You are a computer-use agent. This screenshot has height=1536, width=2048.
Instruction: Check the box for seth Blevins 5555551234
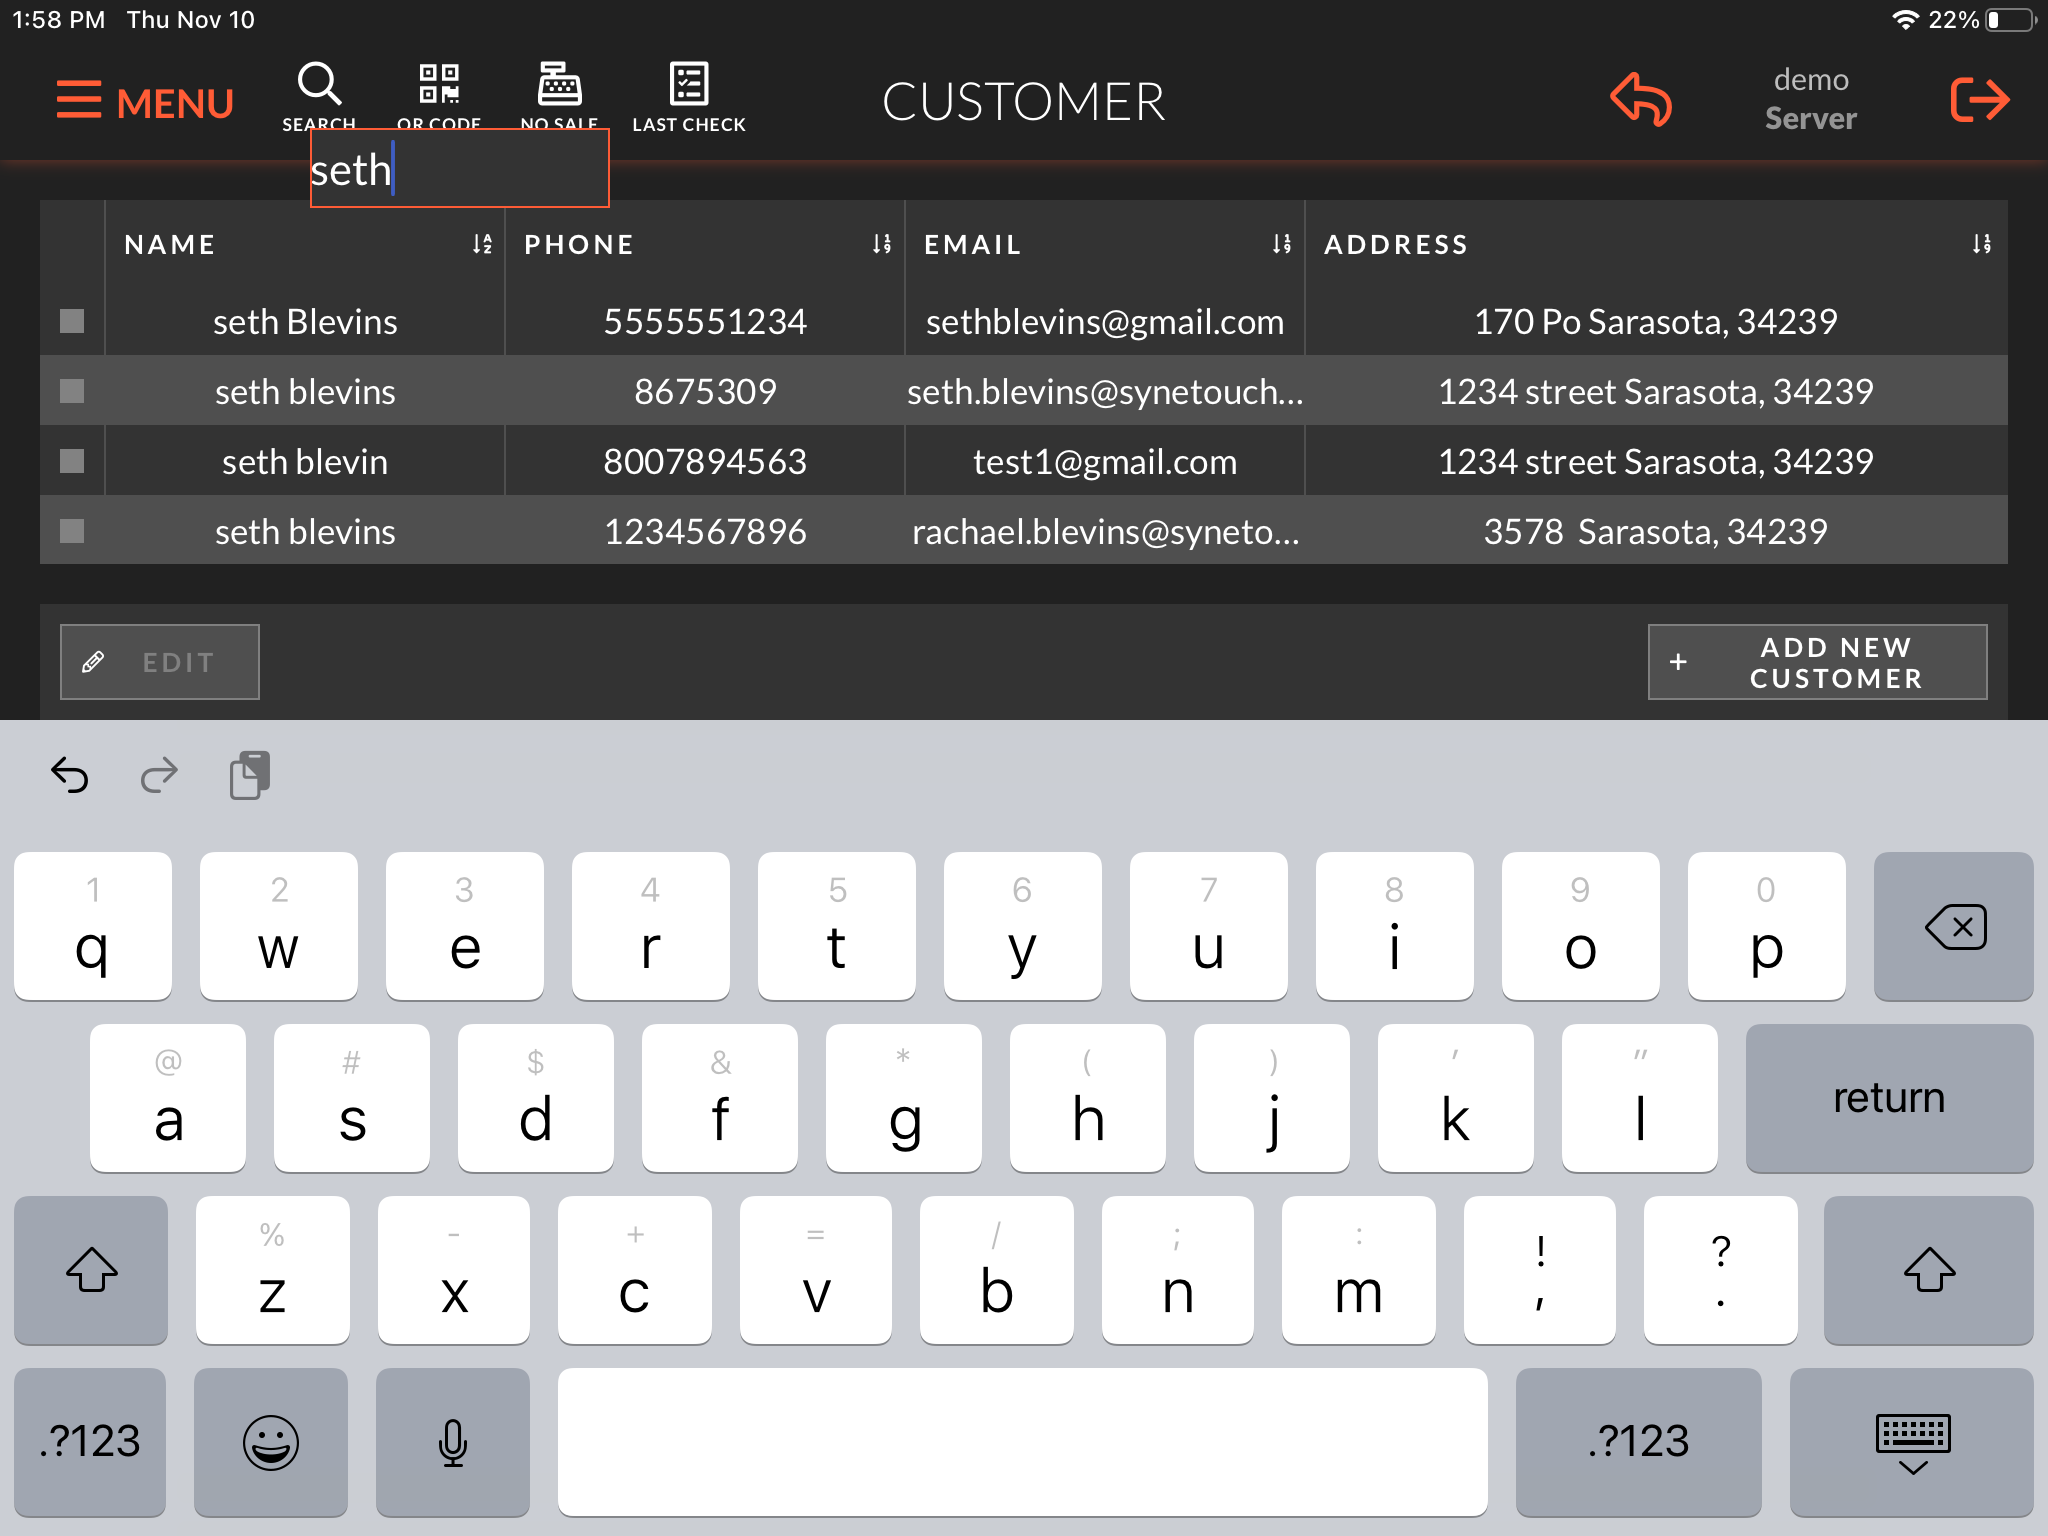coord(72,321)
